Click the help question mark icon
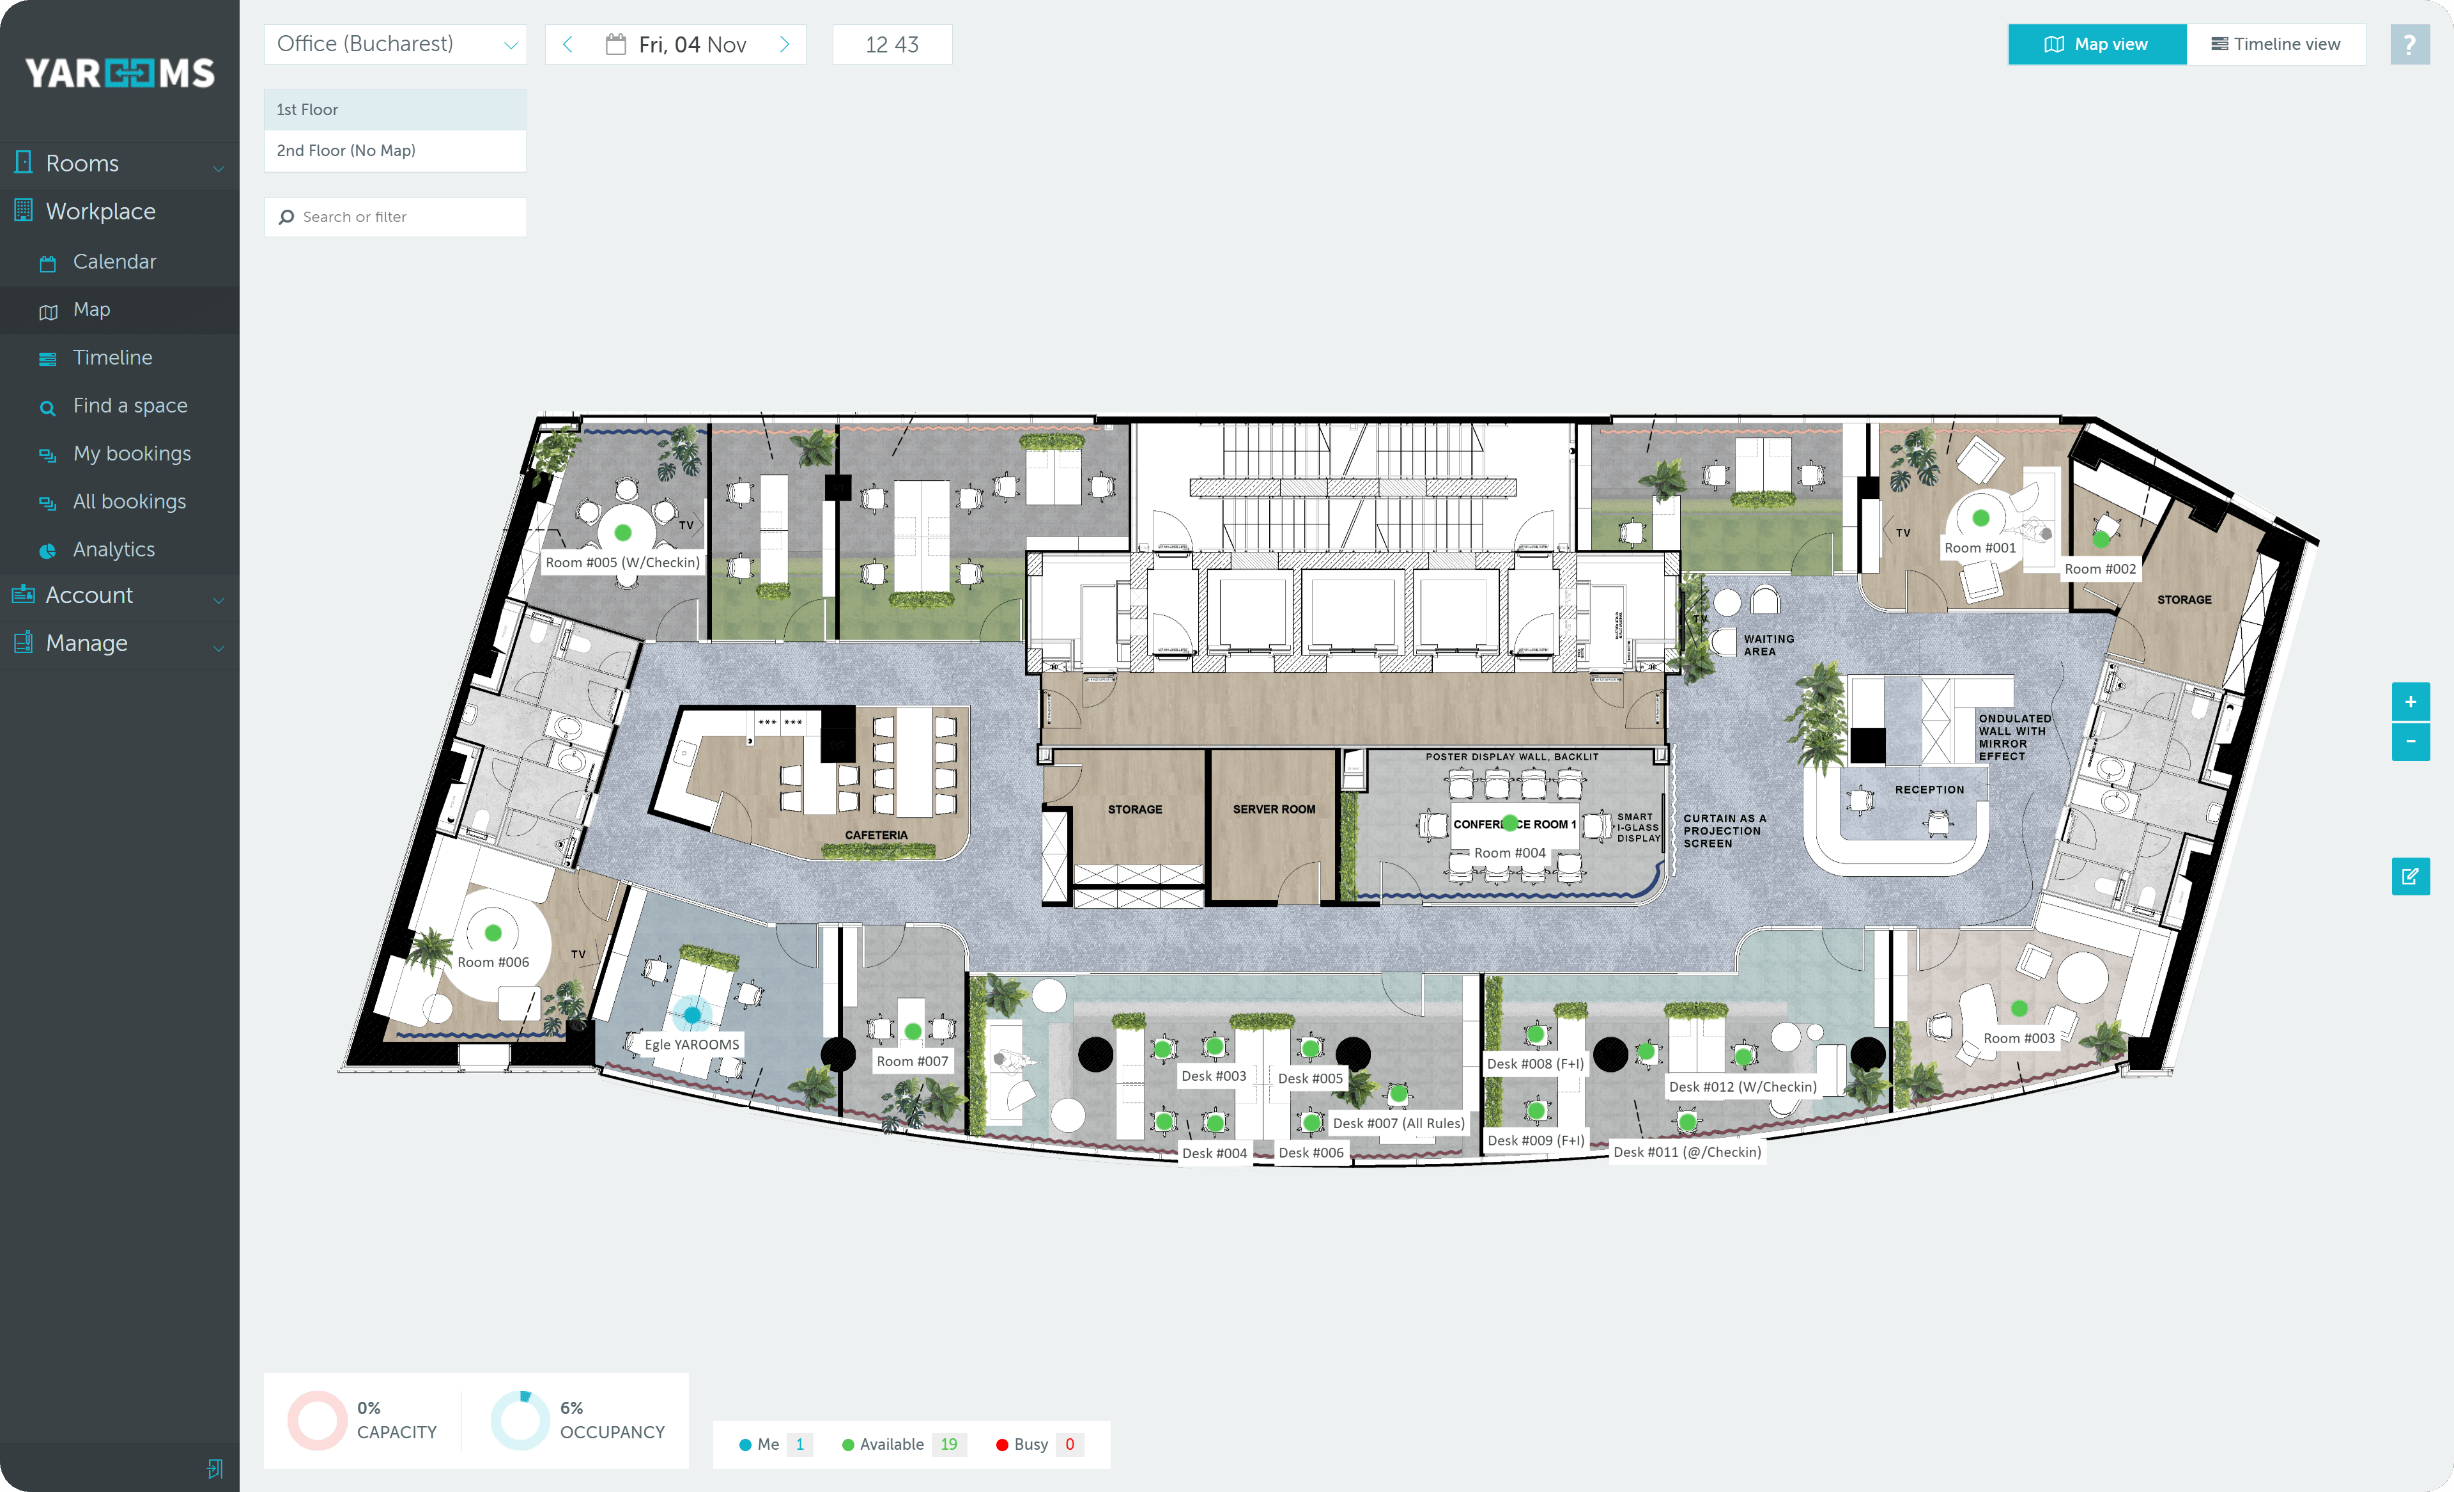The width and height of the screenshot is (2454, 1492). [2410, 44]
